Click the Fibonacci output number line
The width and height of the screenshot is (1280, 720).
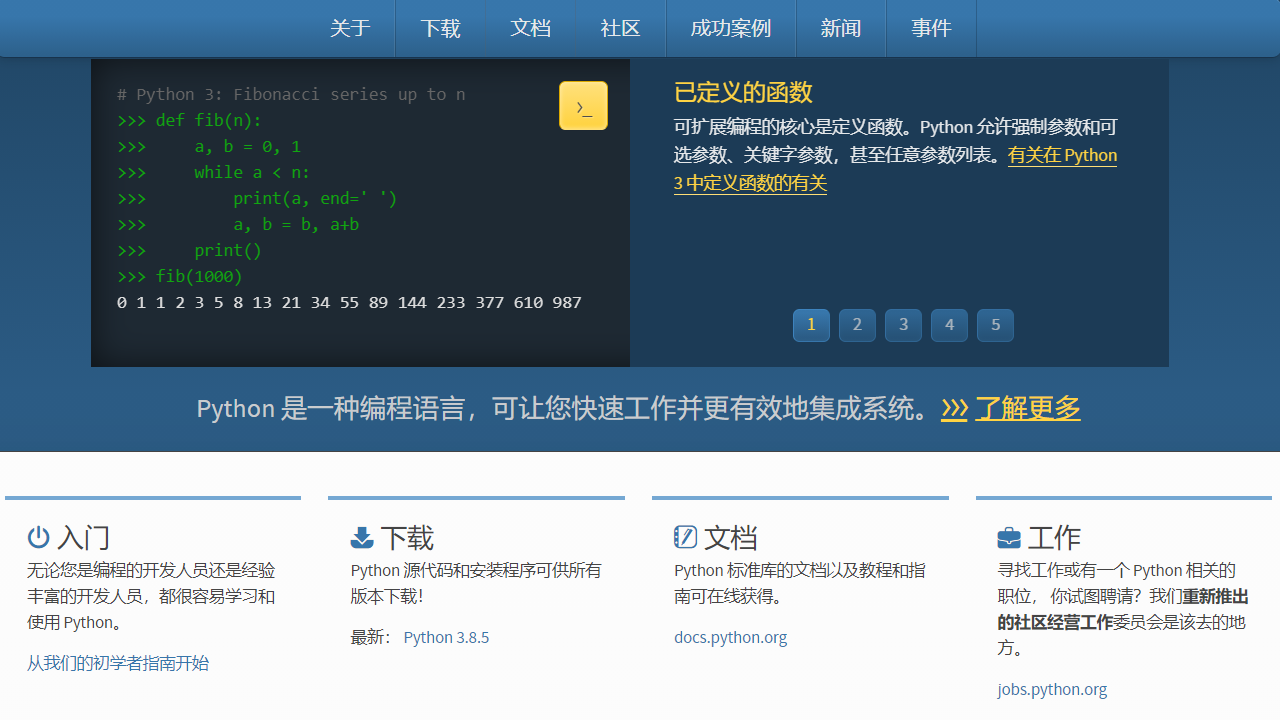(349, 302)
